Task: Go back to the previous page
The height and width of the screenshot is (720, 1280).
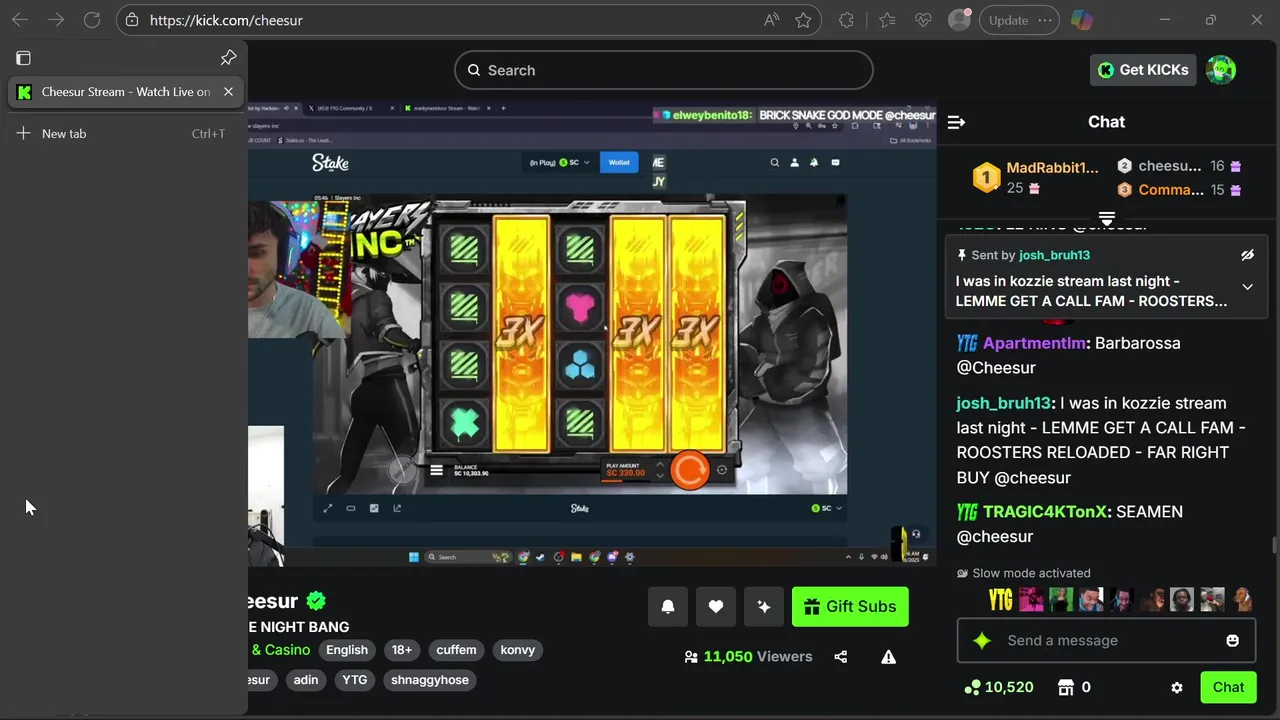Action: click(20, 20)
